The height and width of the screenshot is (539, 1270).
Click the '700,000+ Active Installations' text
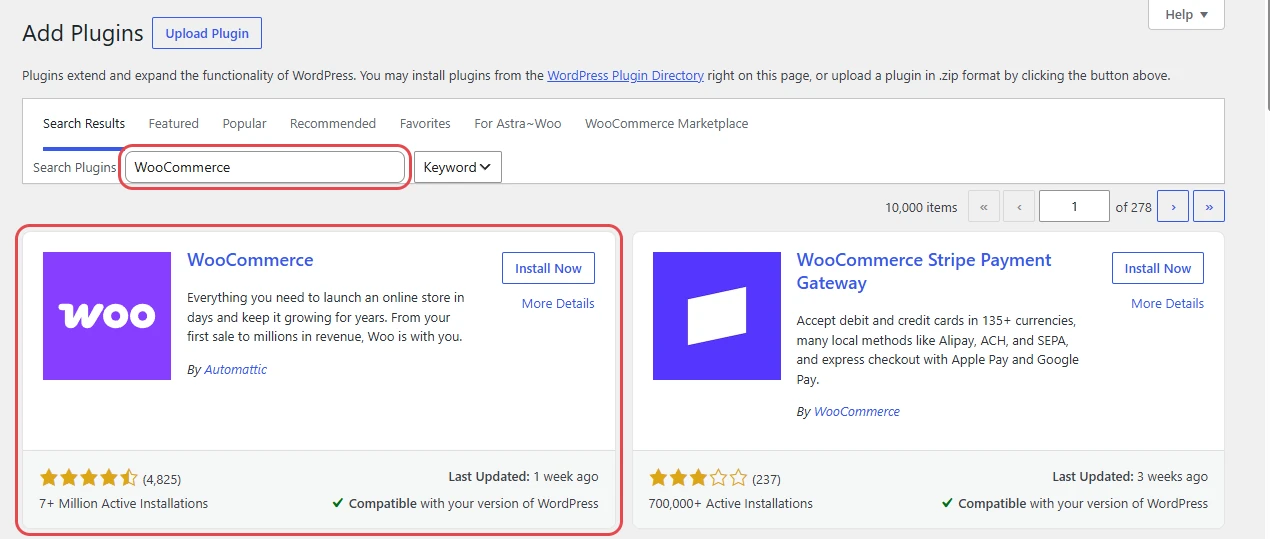pyautogui.click(x=731, y=504)
